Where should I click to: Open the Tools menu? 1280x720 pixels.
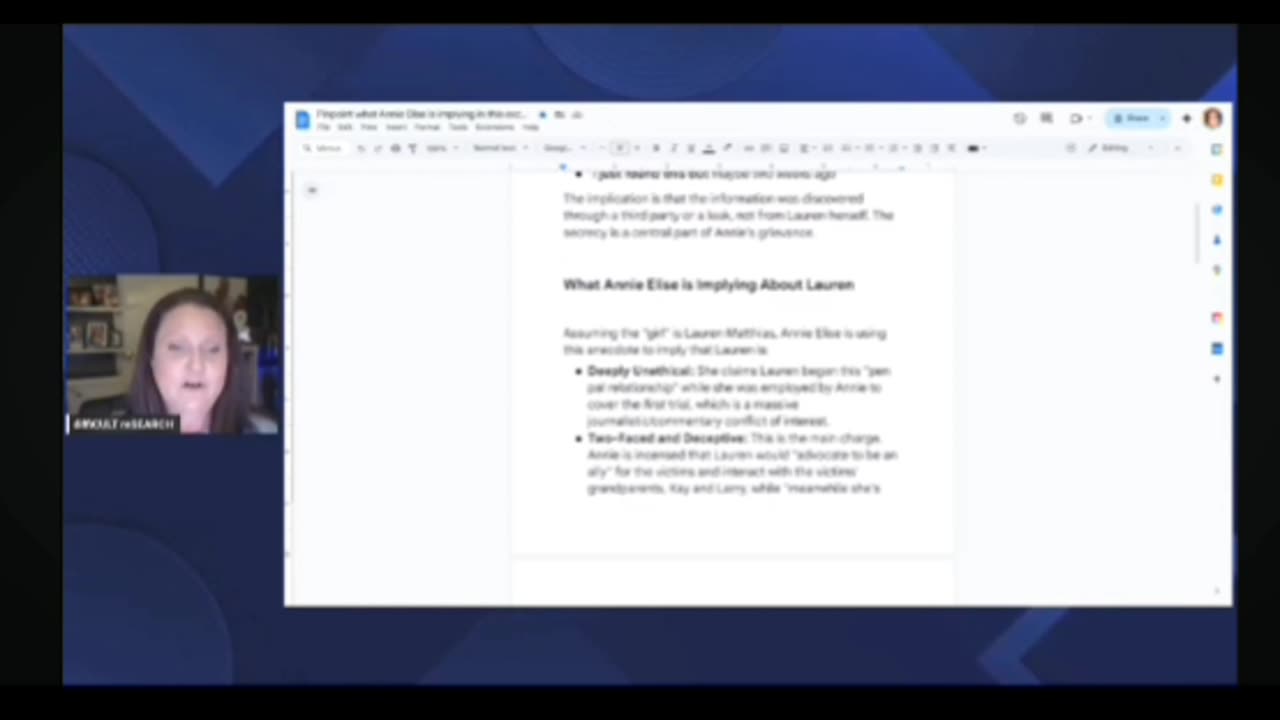pyautogui.click(x=458, y=127)
